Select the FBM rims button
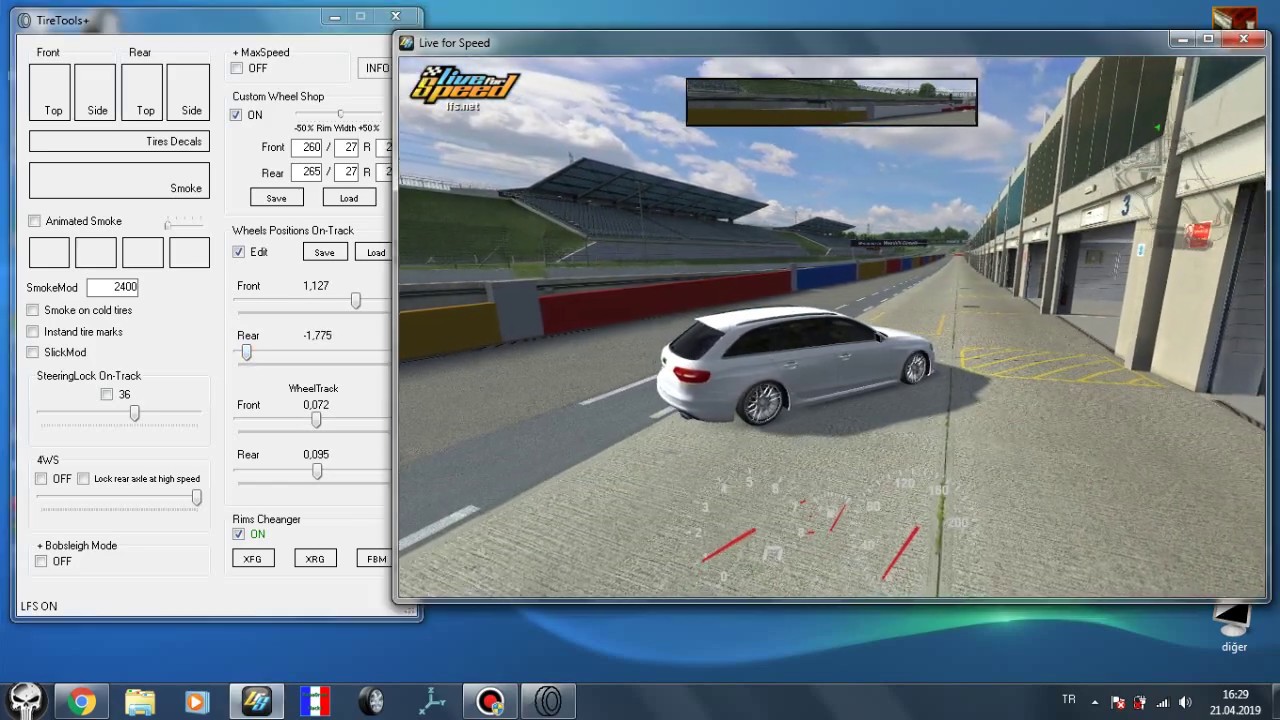This screenshot has width=1280, height=720. [x=374, y=559]
